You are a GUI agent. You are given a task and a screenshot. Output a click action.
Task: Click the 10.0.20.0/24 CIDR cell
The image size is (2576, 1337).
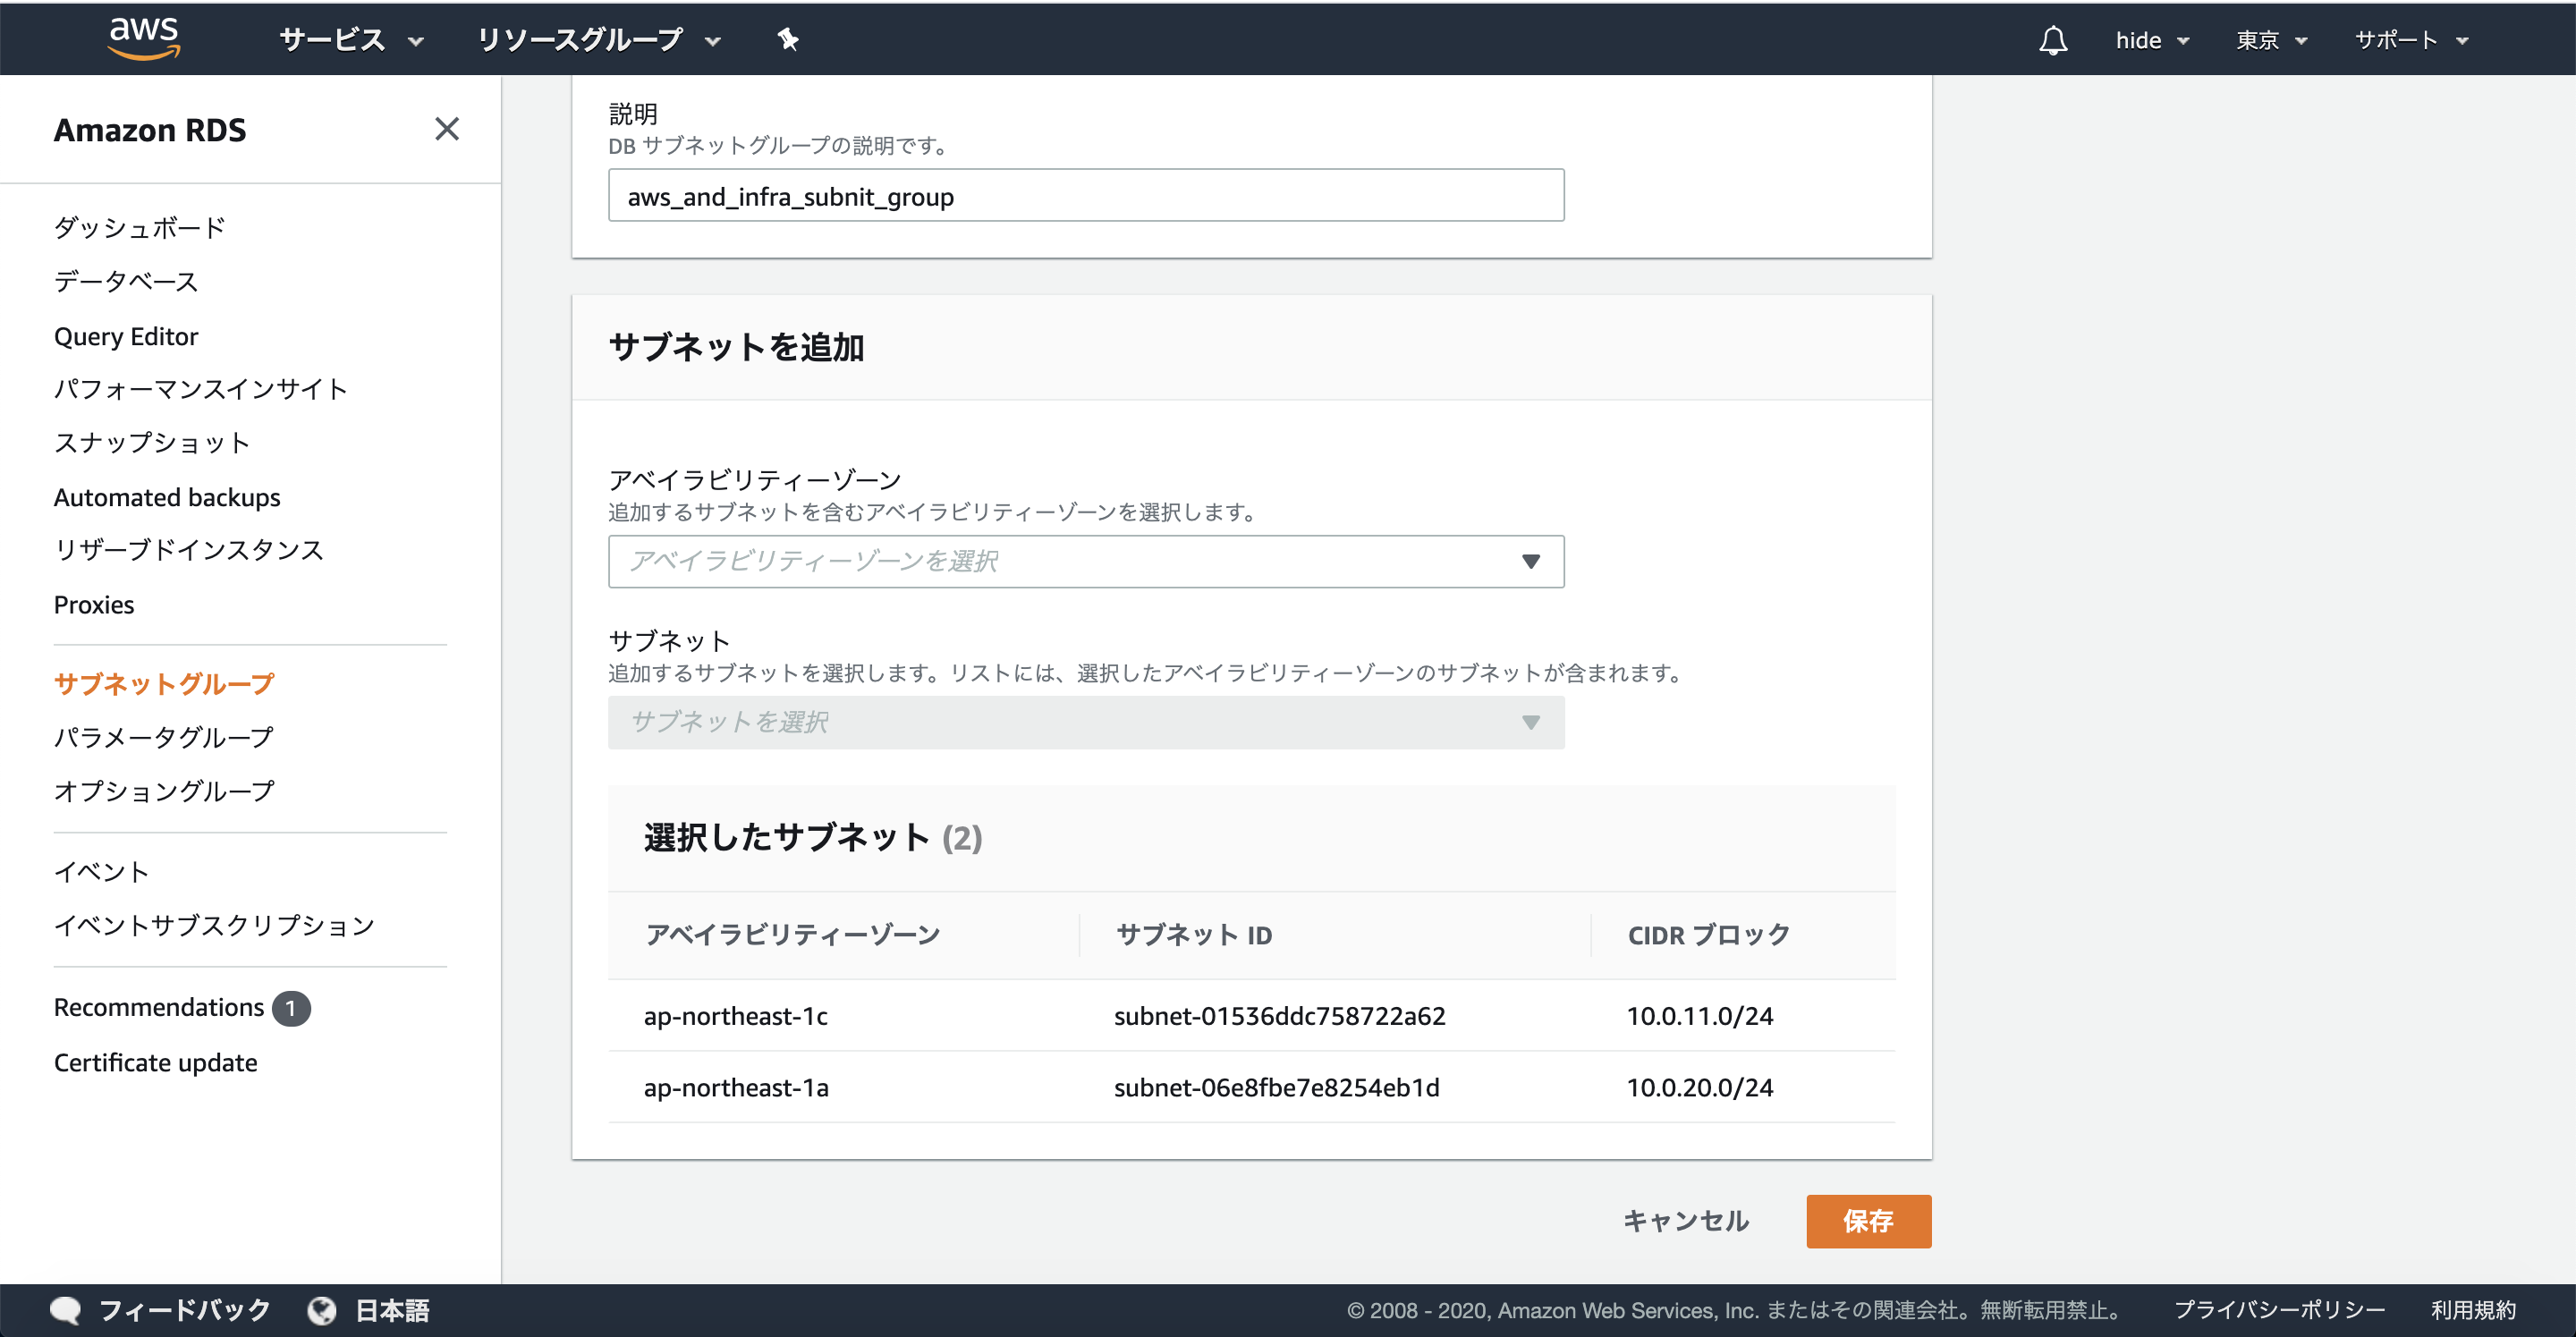pos(1700,1088)
